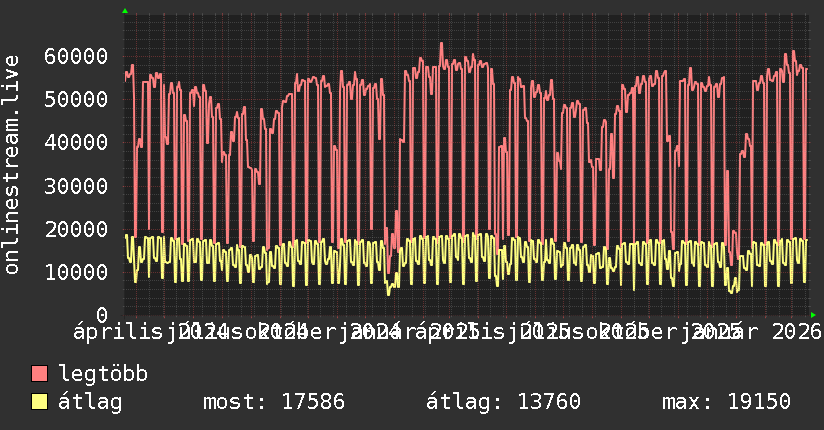Click the red legtöbb legend swatch
Viewport: 824px width, 430px height.
tap(39, 374)
